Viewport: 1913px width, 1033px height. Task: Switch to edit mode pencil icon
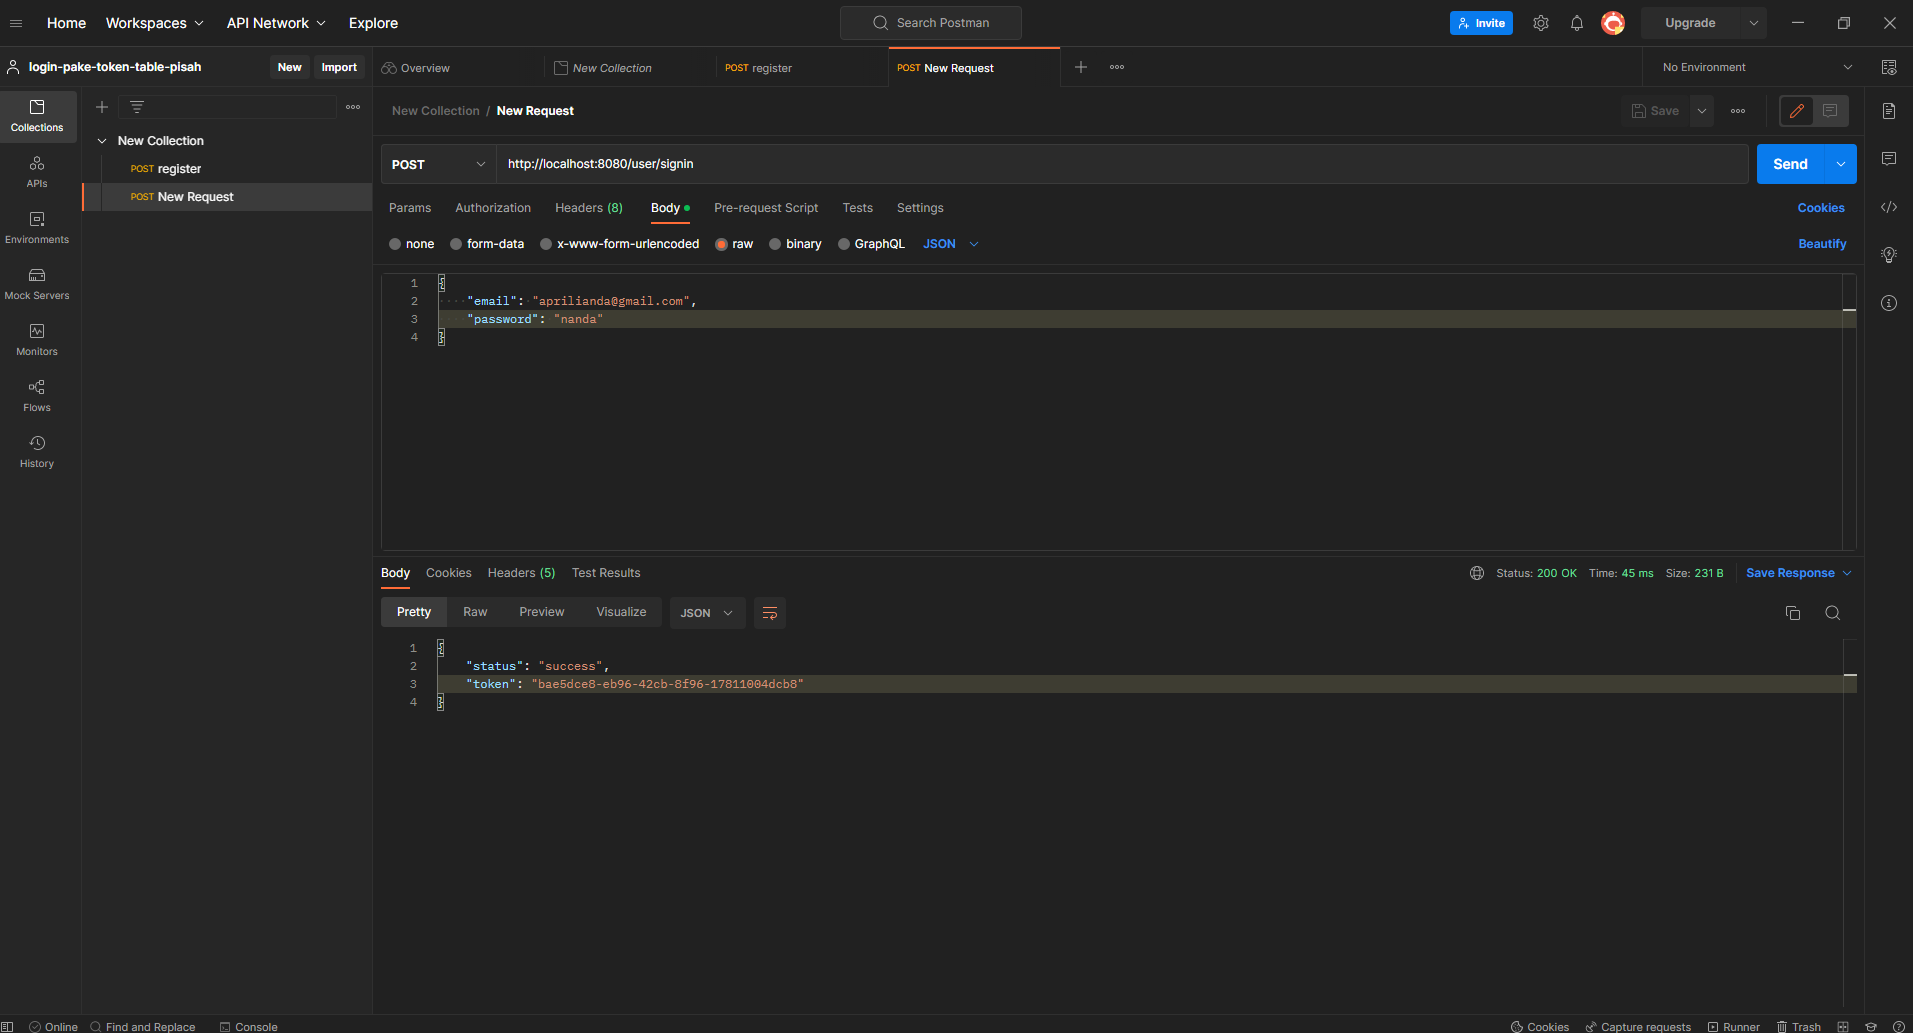(x=1797, y=111)
